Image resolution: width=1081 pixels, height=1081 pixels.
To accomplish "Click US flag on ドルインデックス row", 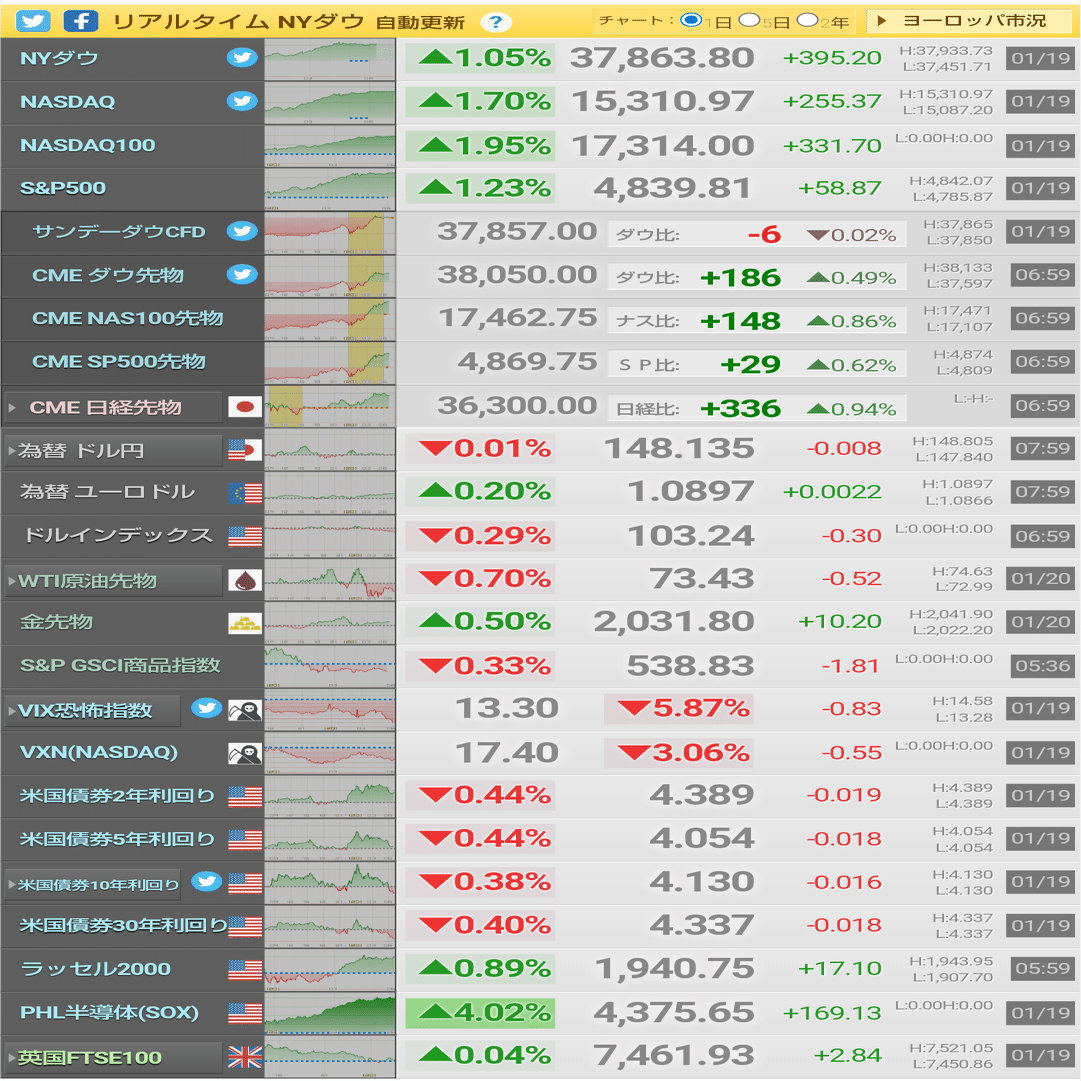I will coord(245,536).
